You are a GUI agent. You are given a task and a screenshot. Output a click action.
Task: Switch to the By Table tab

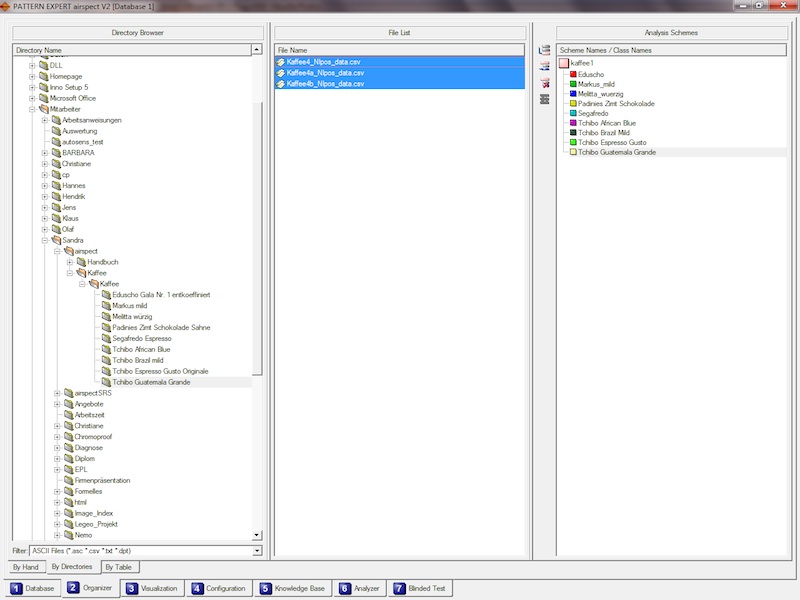tap(118, 567)
